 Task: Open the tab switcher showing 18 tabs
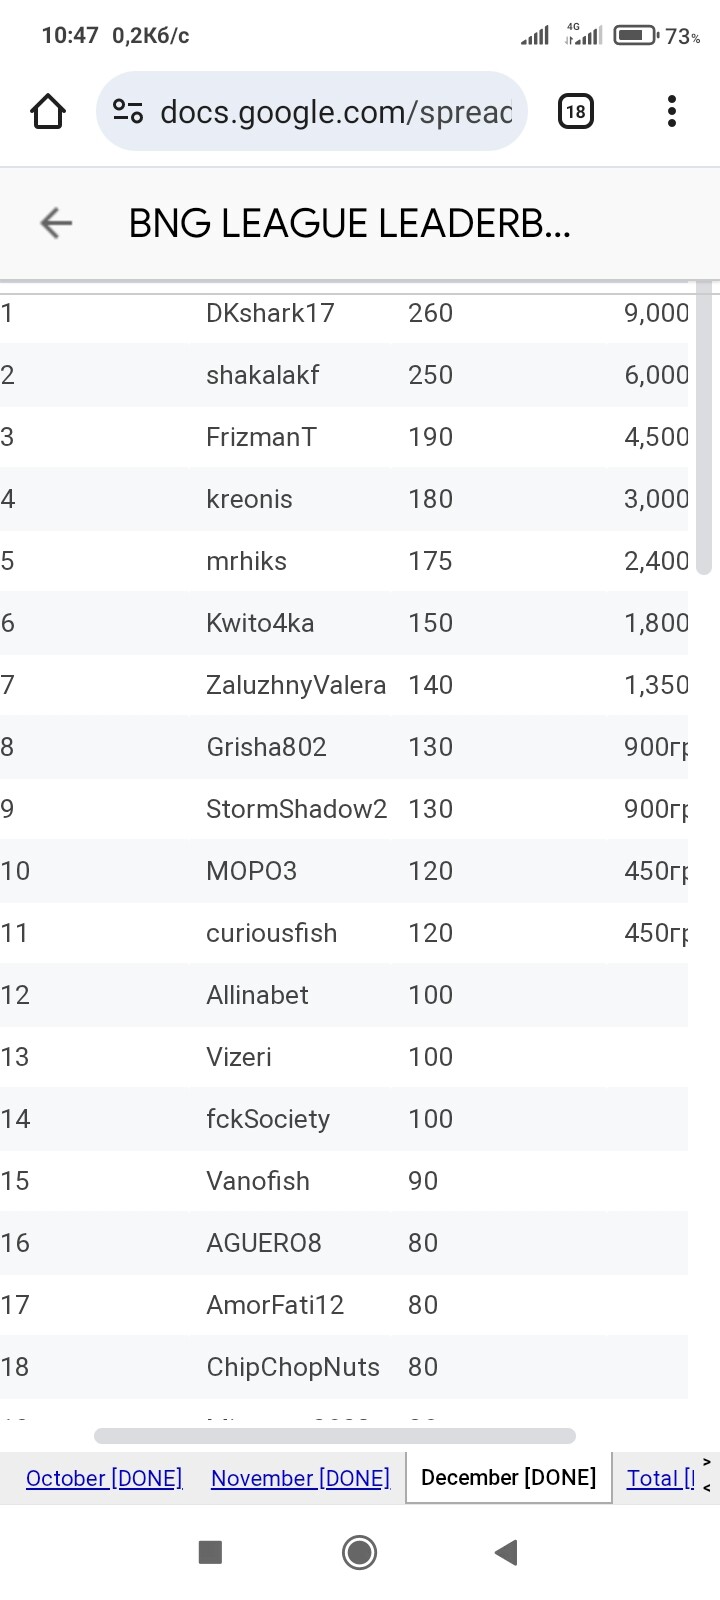click(575, 111)
